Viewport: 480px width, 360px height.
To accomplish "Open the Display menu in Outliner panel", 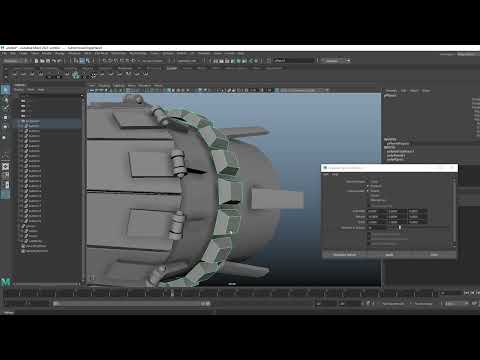I will [19, 90].
